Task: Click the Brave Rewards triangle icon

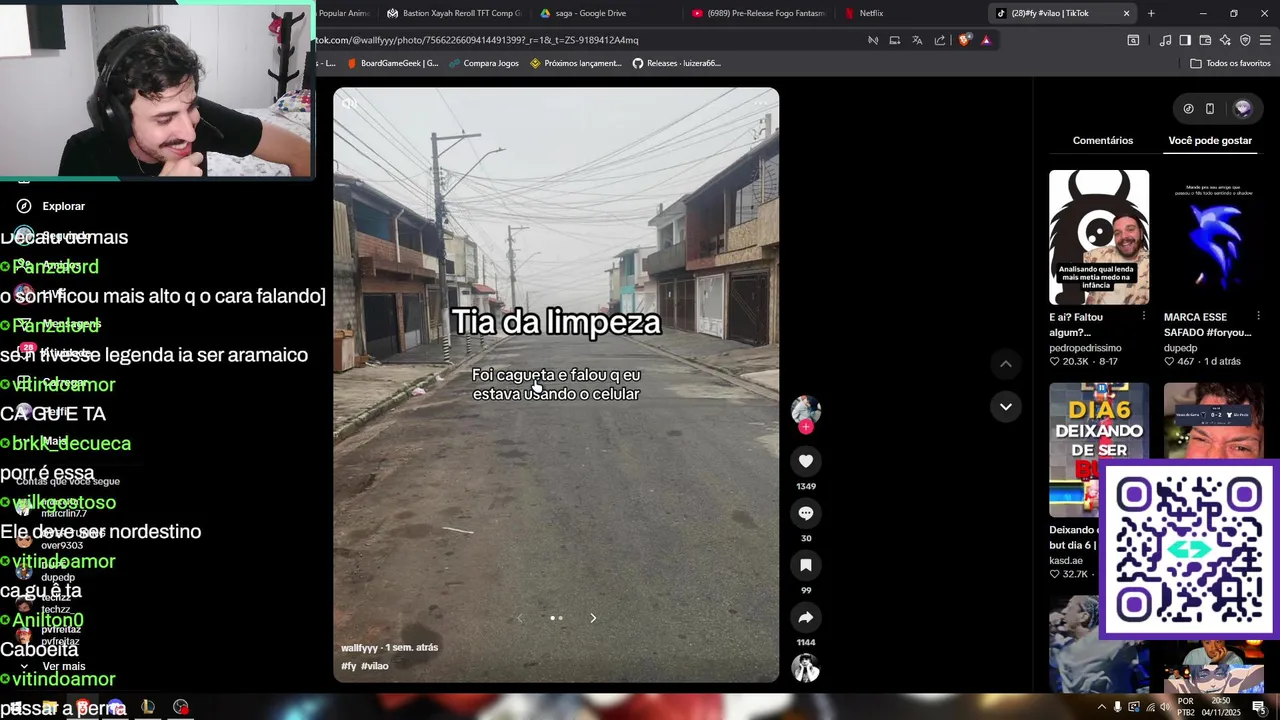Action: point(986,40)
